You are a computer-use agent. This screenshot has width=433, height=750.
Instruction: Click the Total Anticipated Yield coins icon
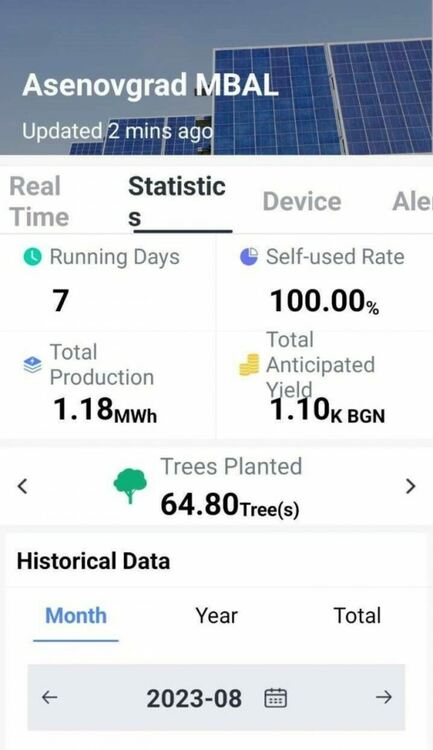click(x=249, y=364)
